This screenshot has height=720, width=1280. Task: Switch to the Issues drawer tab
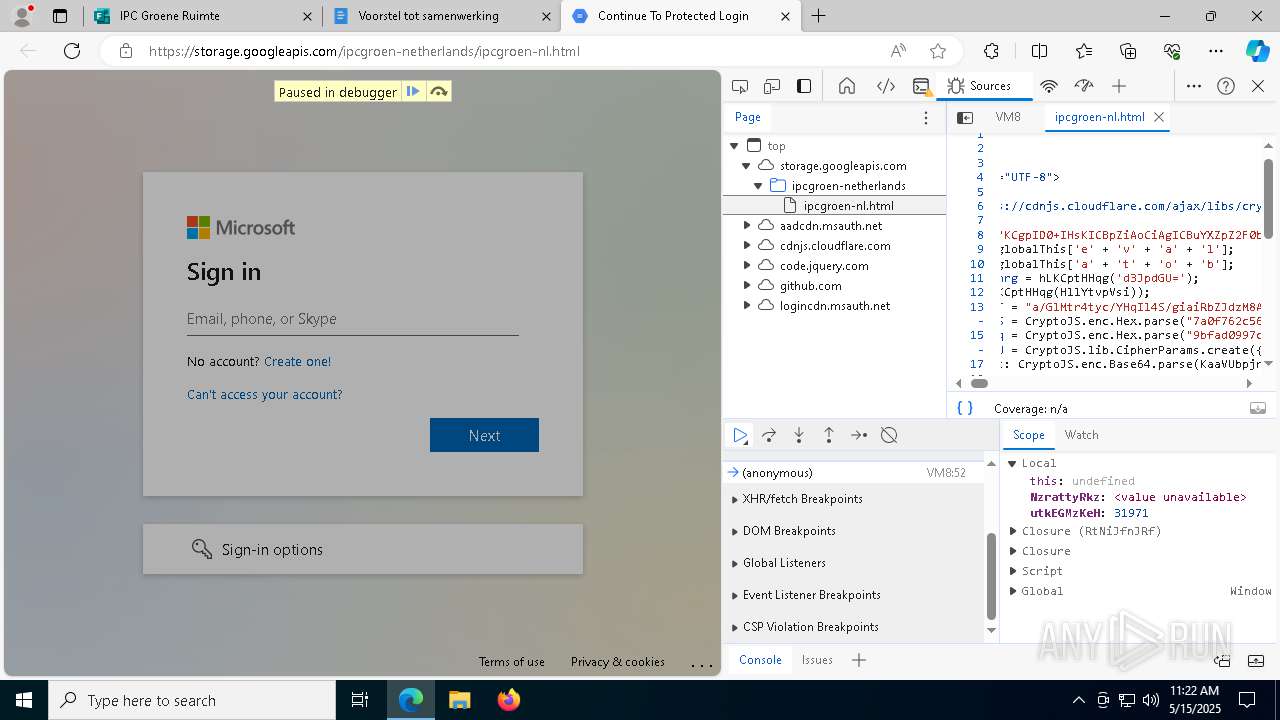click(x=816, y=660)
